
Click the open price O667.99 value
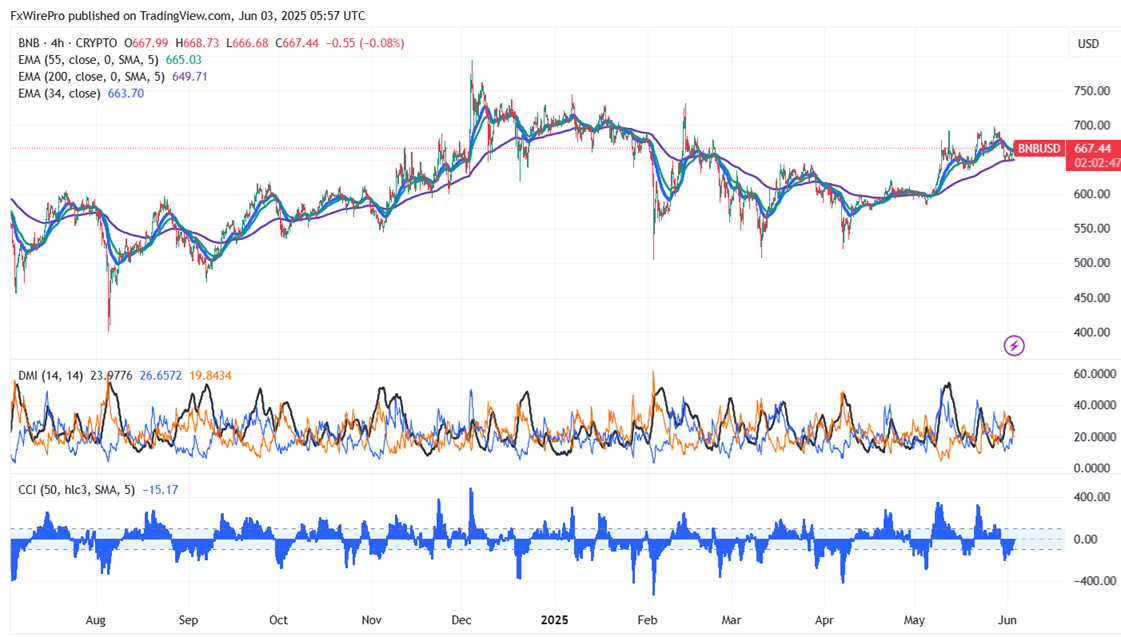click(x=147, y=43)
